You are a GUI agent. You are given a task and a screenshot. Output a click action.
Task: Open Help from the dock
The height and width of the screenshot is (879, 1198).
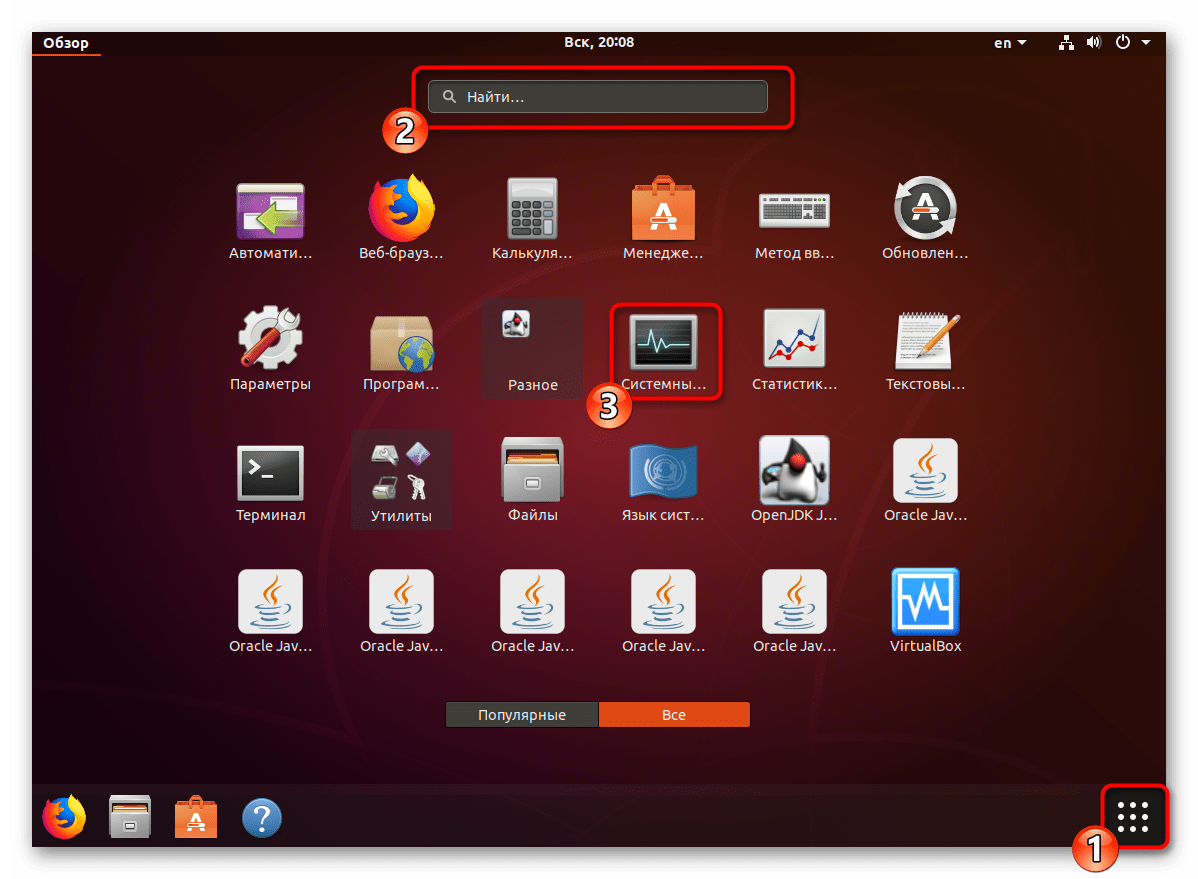point(262,818)
